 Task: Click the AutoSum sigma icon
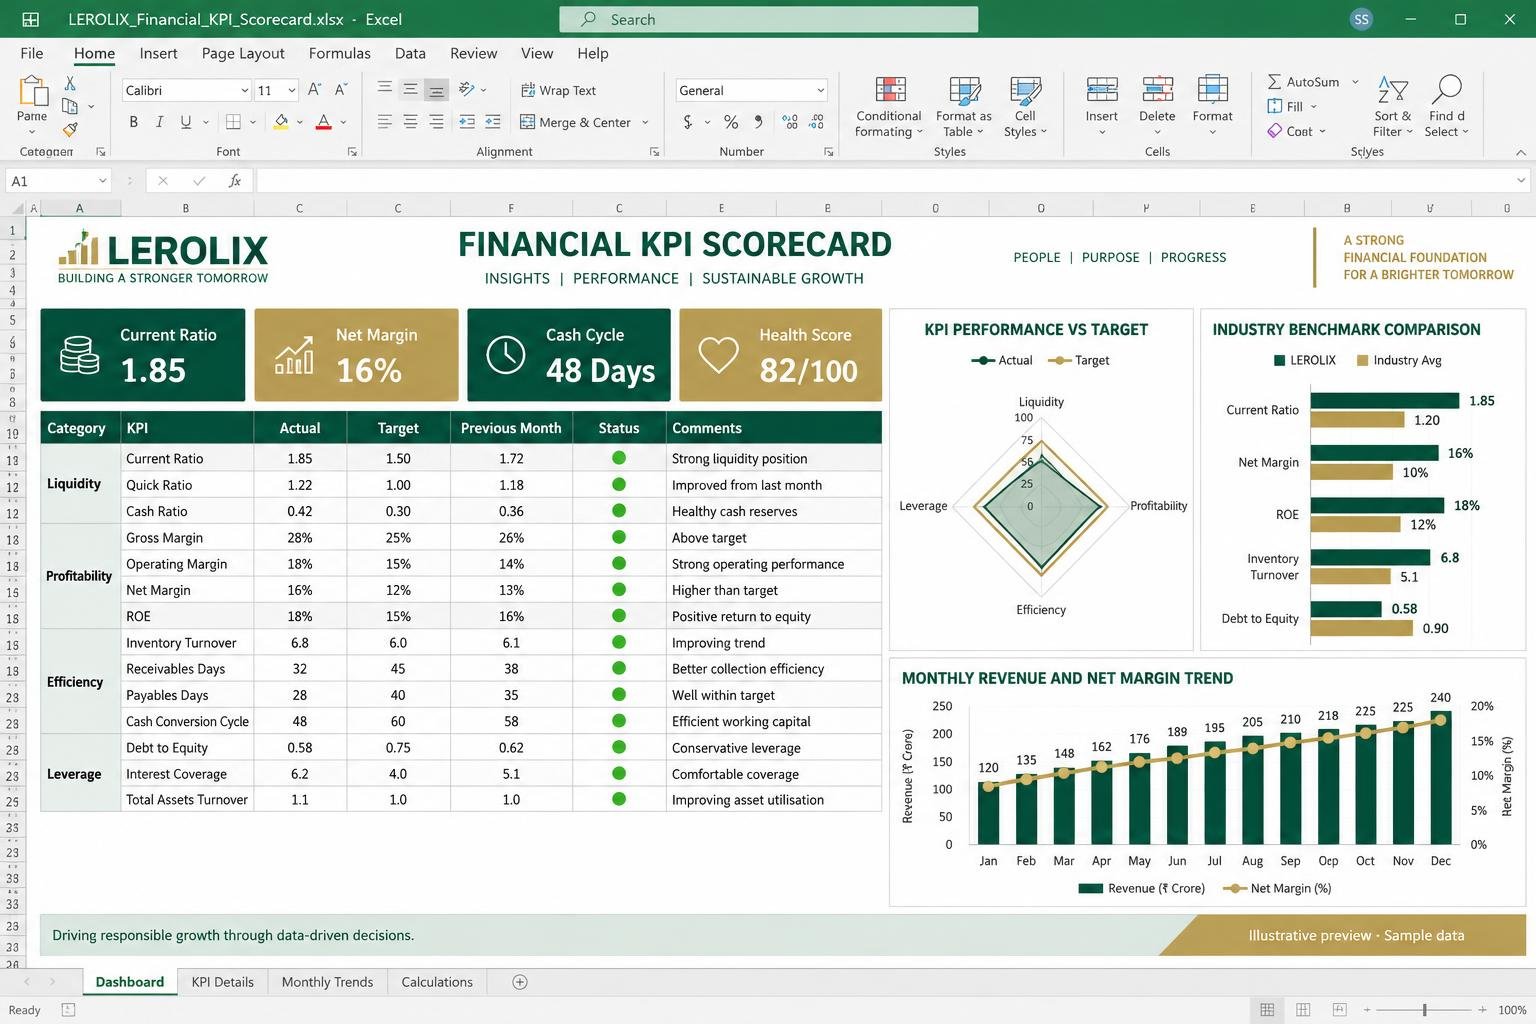pos(1274,82)
